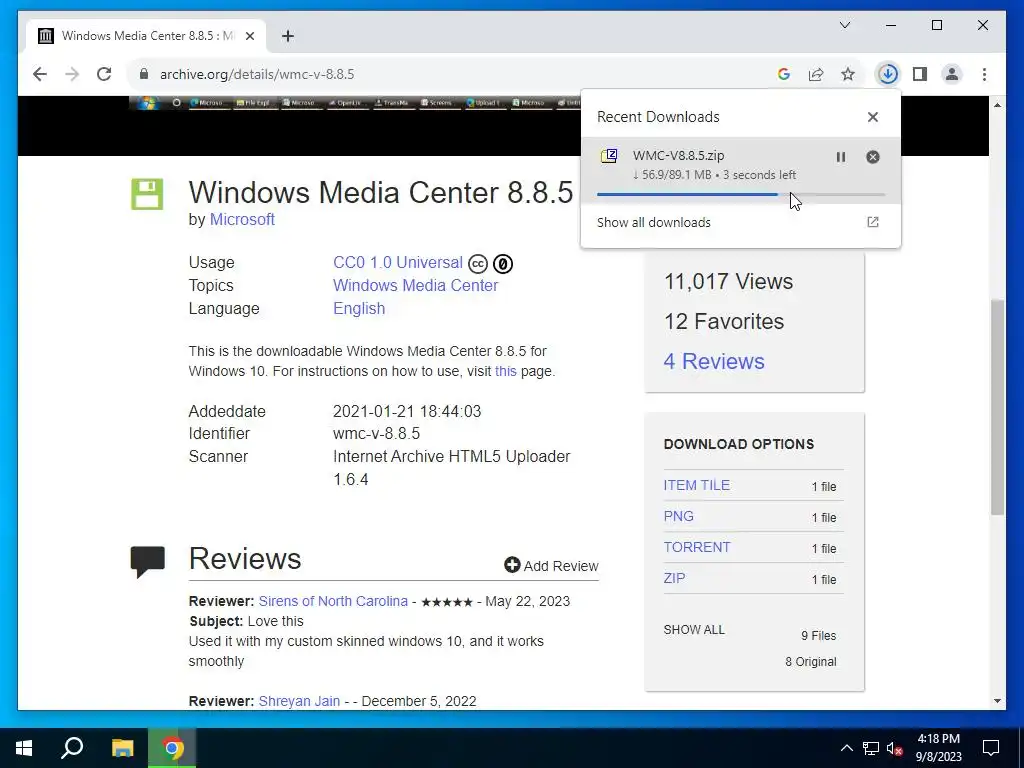Download the PNG option
This screenshot has height=768, width=1024.
click(679, 516)
